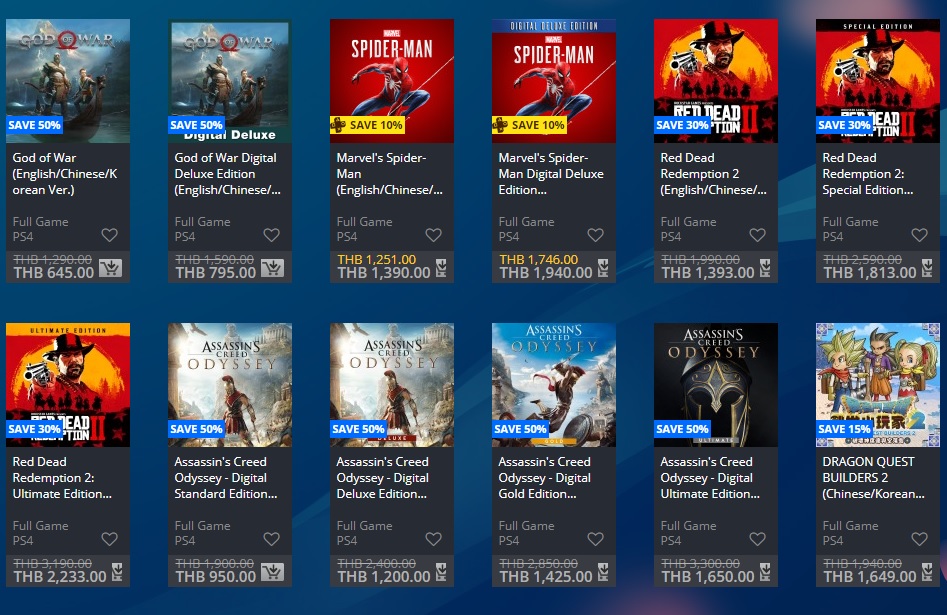The width and height of the screenshot is (947, 615).
Task: Open God of War Digital Deluxe cover art
Action: 230,81
